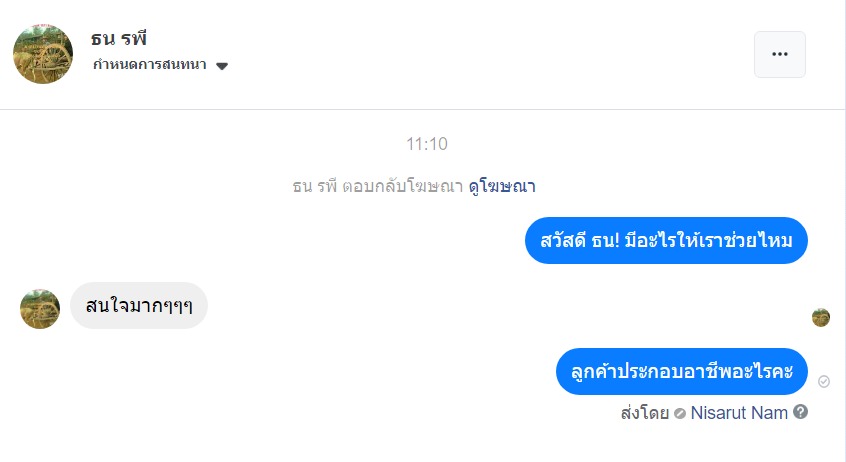
Task: Click the ส่งโดย label
Action: pyautogui.click(x=644, y=412)
